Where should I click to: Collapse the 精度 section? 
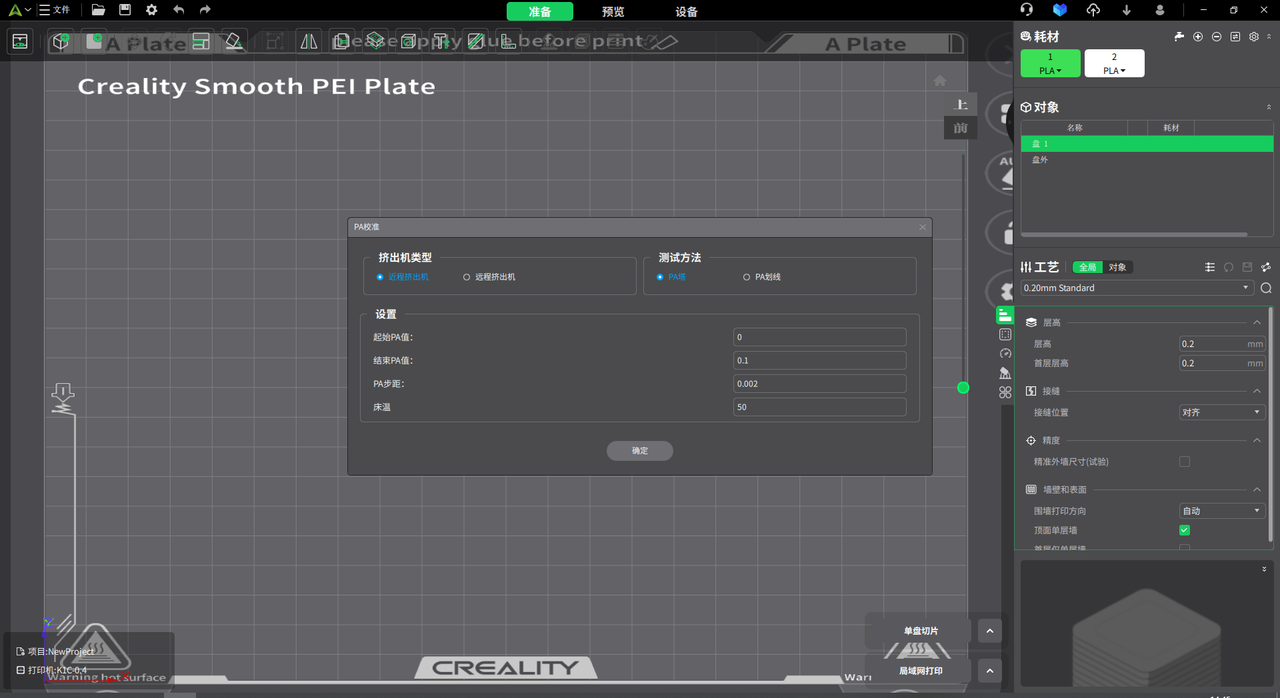1257,440
